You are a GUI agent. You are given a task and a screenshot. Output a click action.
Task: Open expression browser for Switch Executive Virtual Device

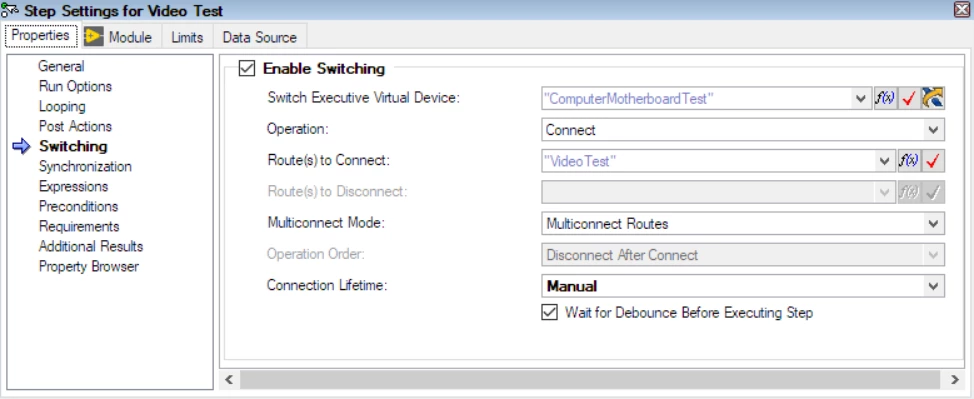pyautogui.click(x=885, y=98)
